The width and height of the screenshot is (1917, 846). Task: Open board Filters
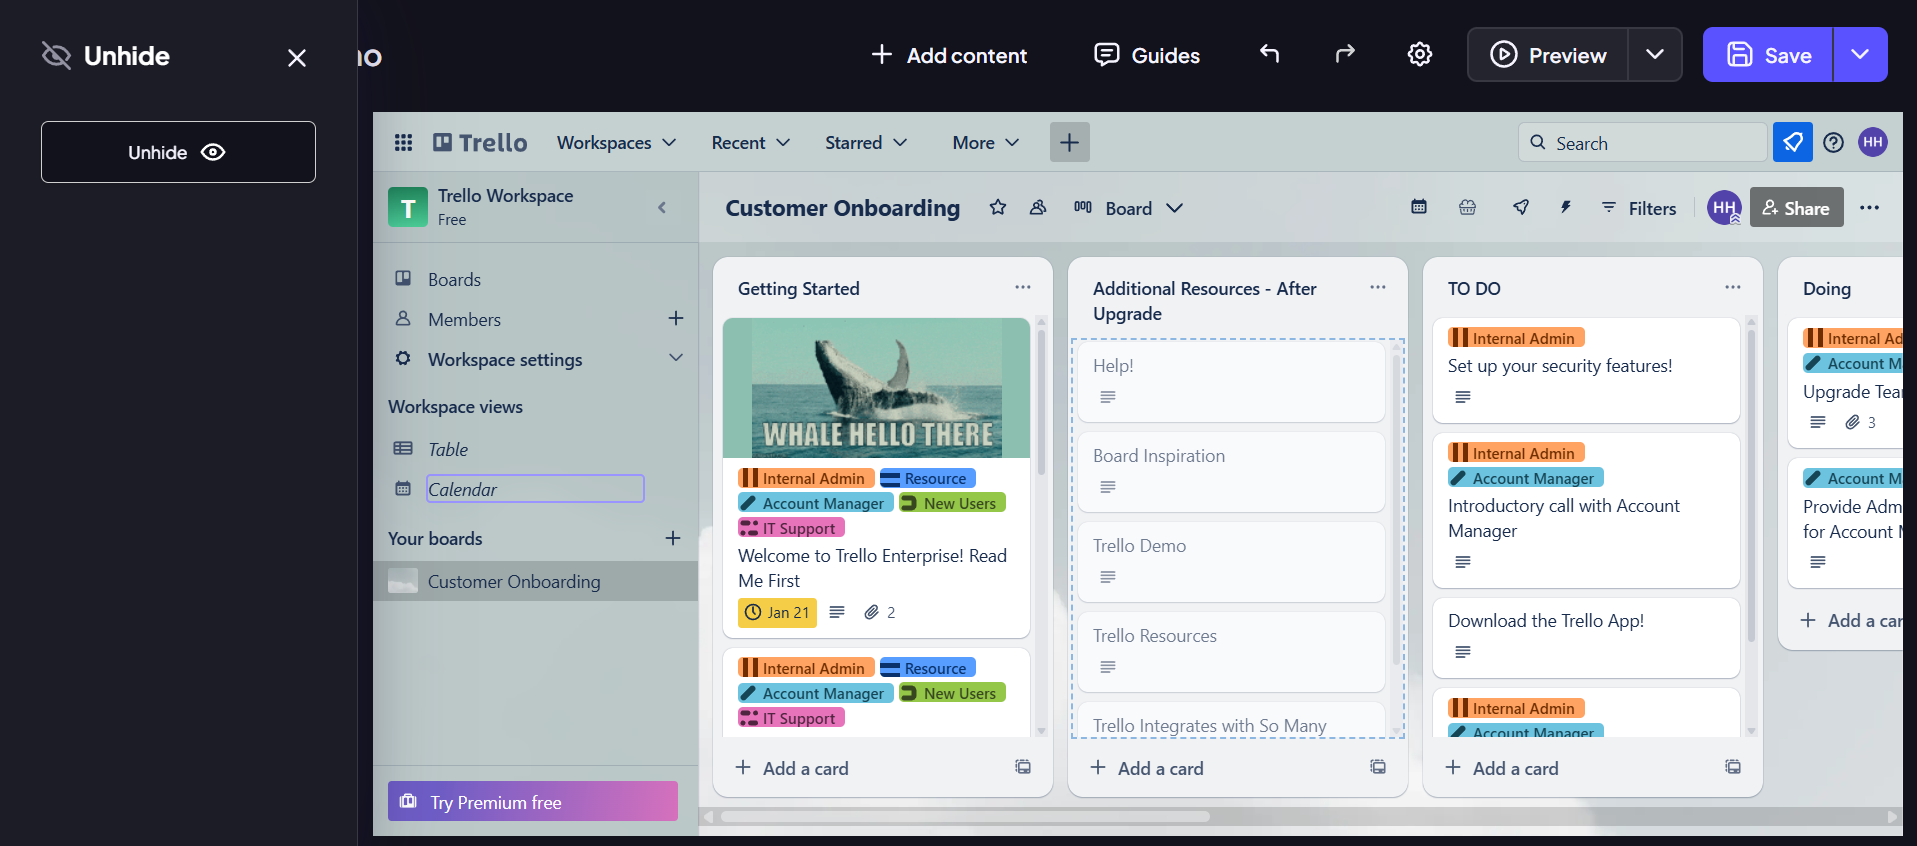pyautogui.click(x=1638, y=208)
